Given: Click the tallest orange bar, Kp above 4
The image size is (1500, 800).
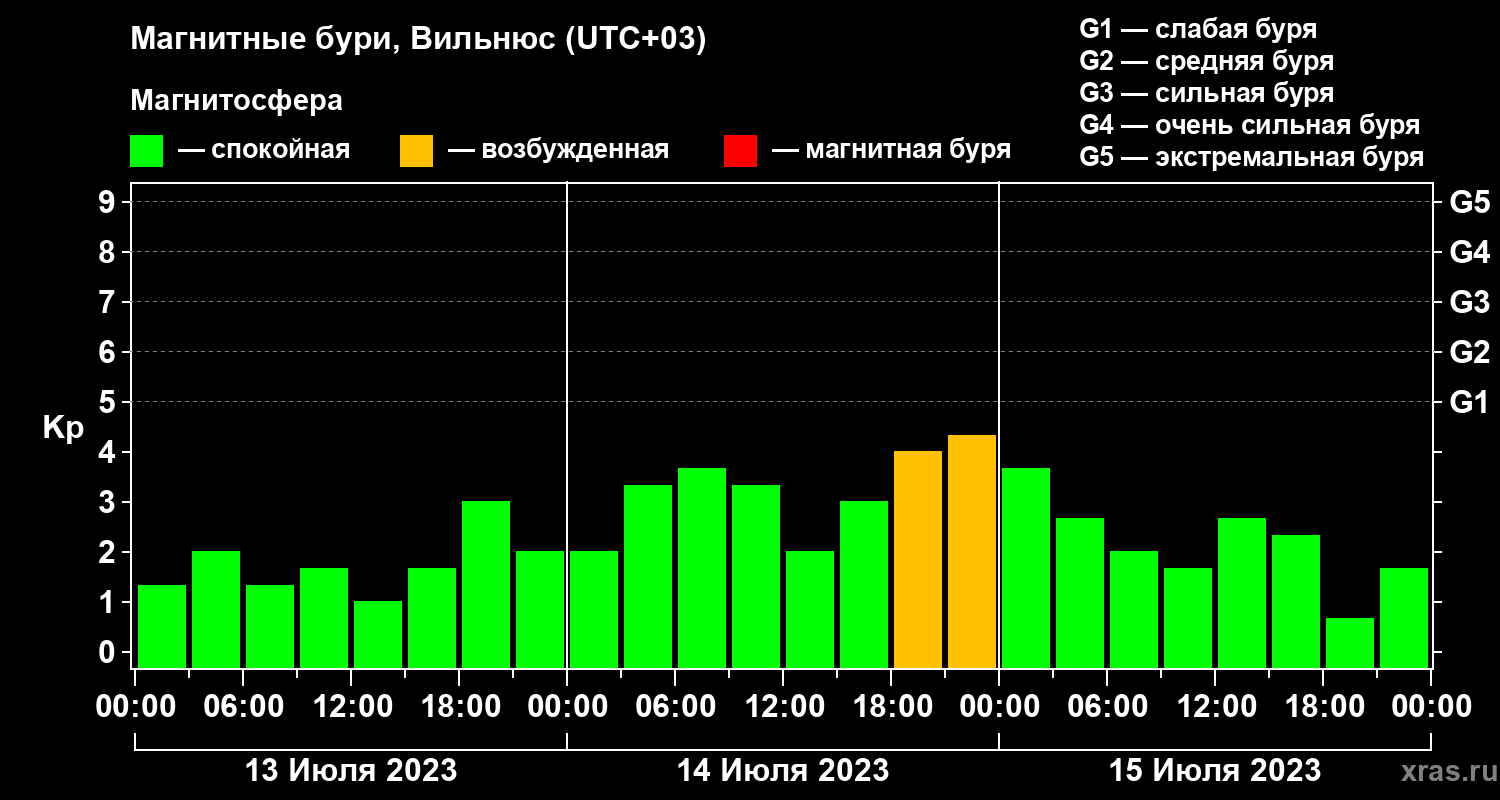Looking at the screenshot, I should (x=972, y=551).
